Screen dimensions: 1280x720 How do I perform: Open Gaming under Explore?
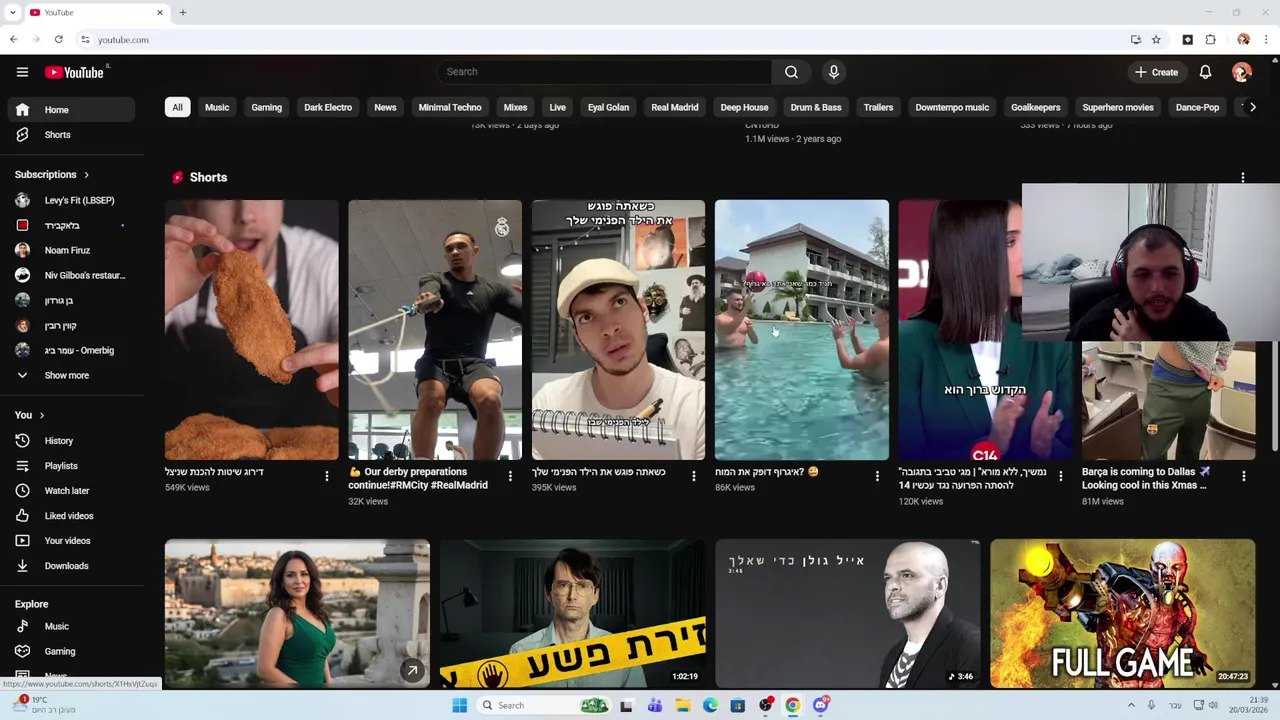(x=69, y=652)
